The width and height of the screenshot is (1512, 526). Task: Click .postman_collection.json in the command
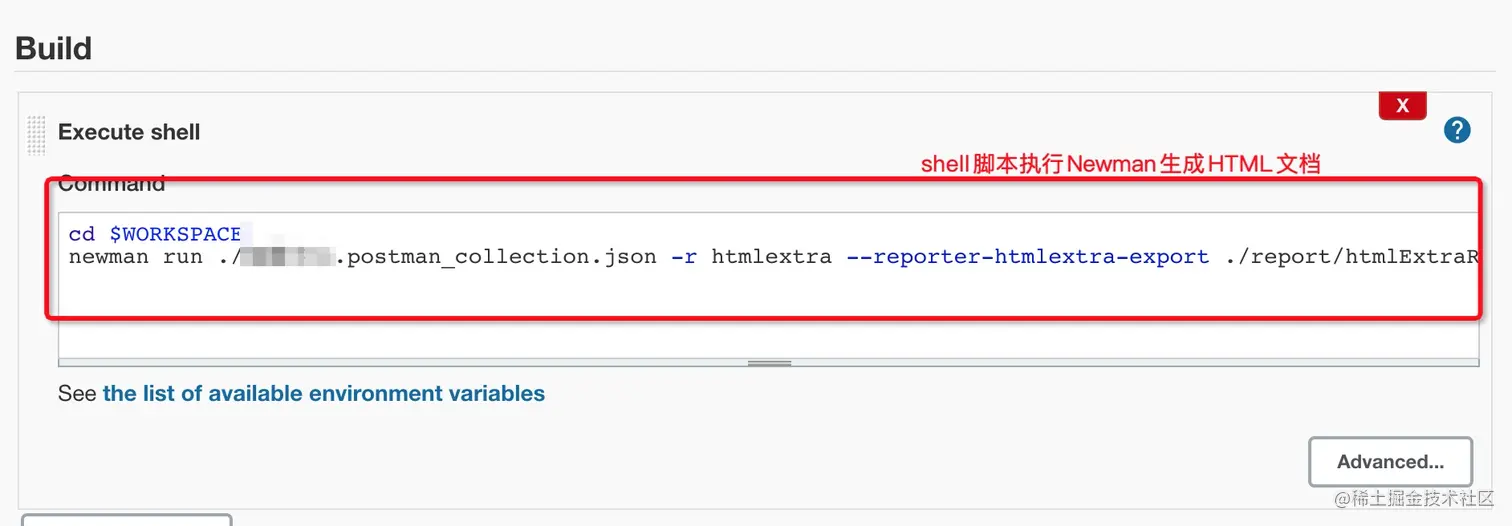tap(496, 257)
